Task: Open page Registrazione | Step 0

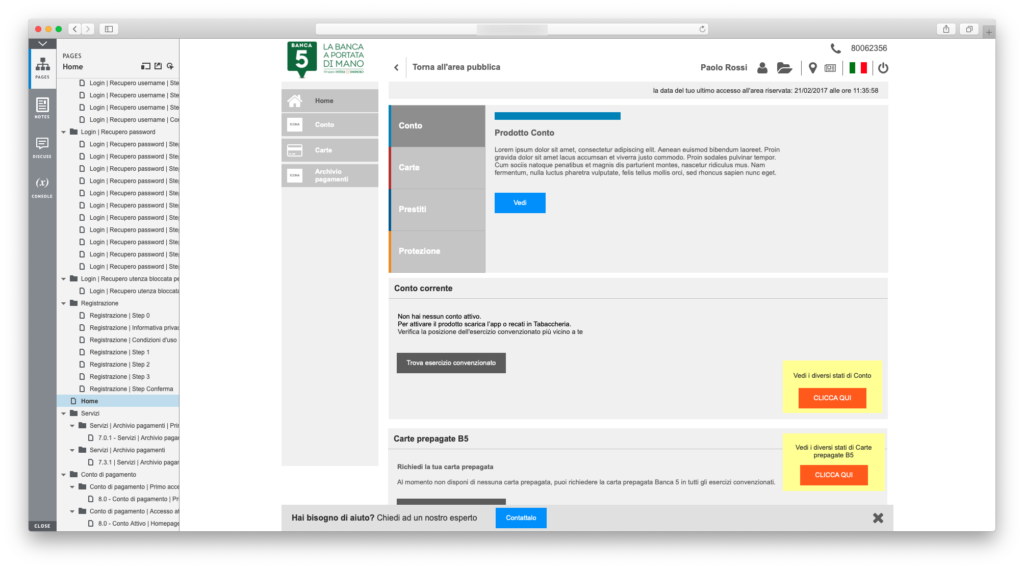Action: [119, 316]
